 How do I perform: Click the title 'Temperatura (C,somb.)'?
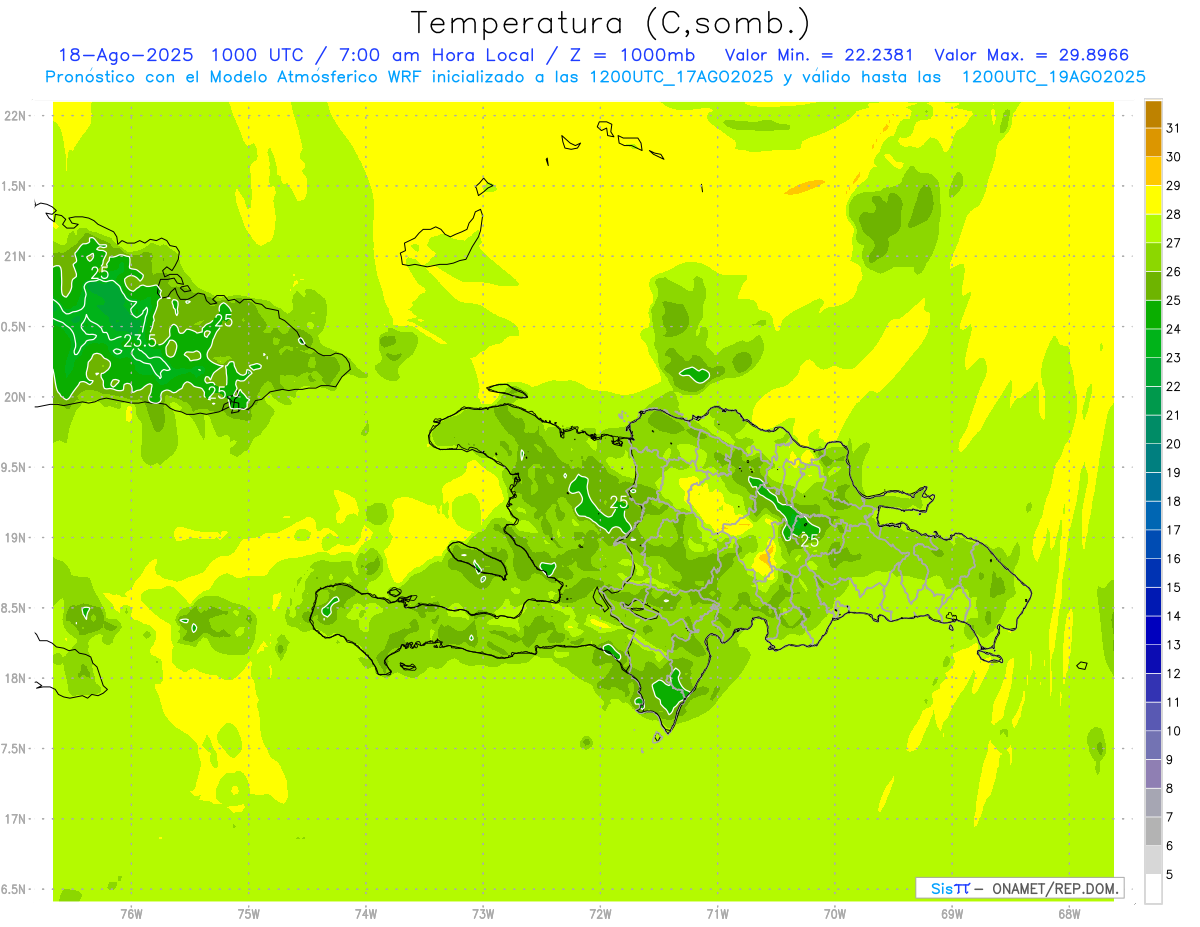[611, 23]
